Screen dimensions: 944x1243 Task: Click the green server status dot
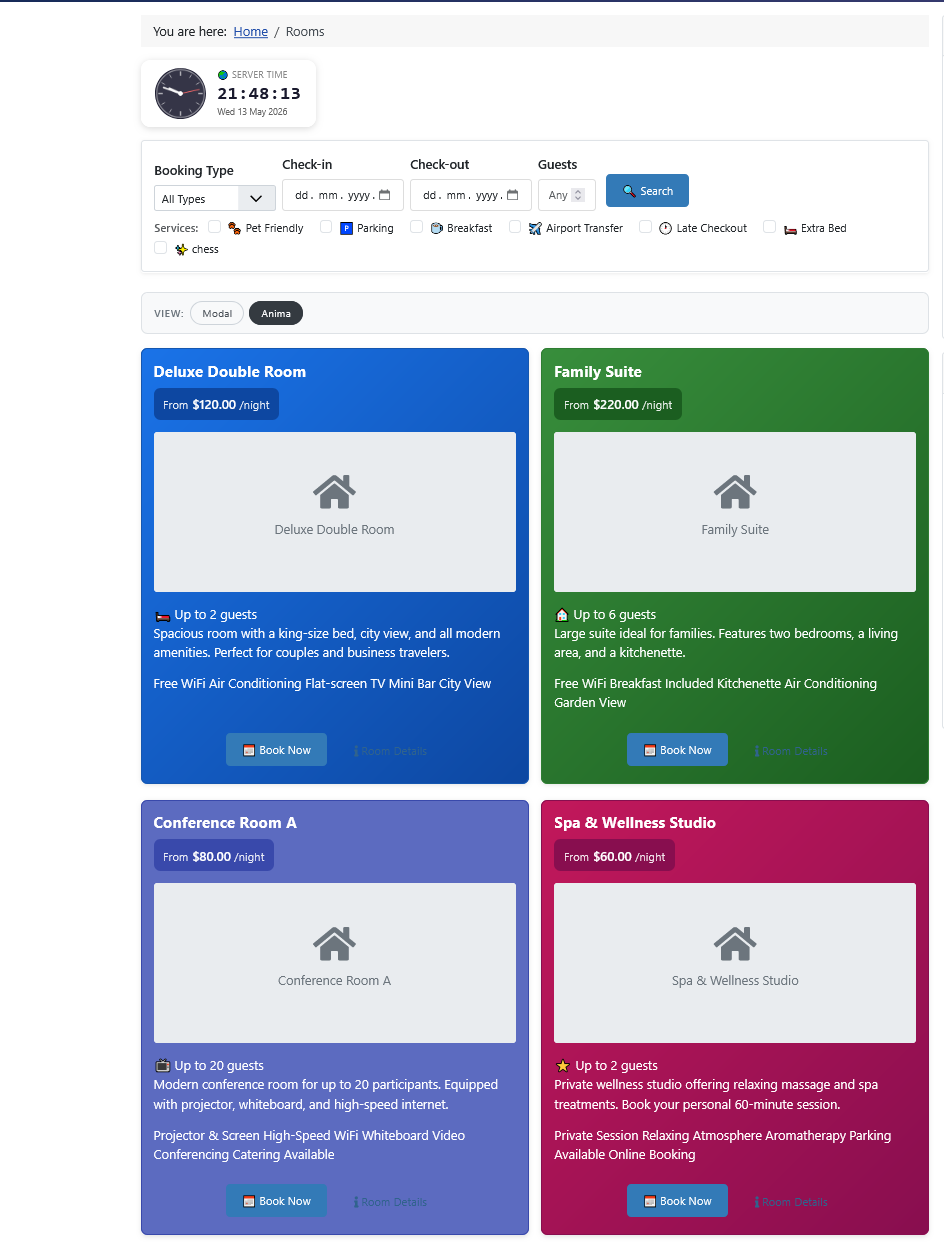tap(223, 75)
